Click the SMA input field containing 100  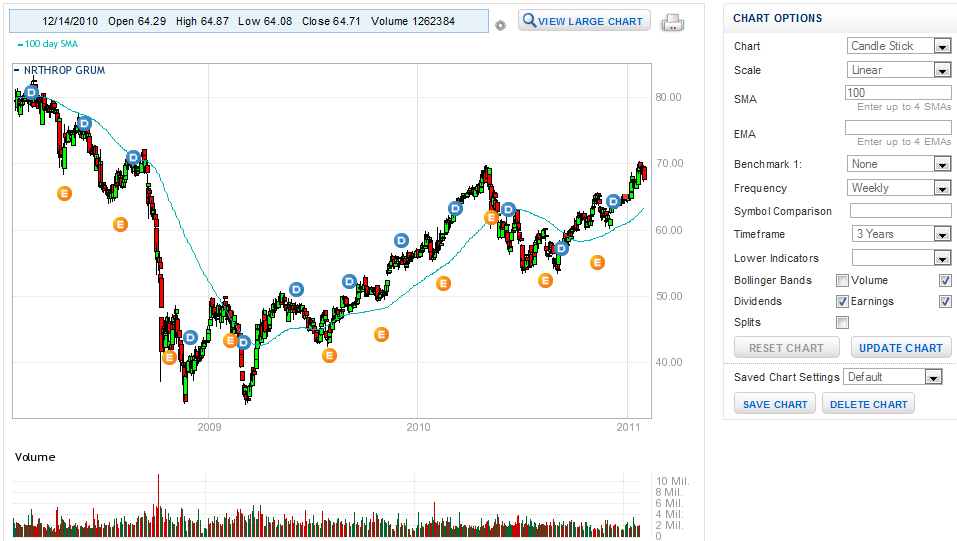tap(898, 93)
